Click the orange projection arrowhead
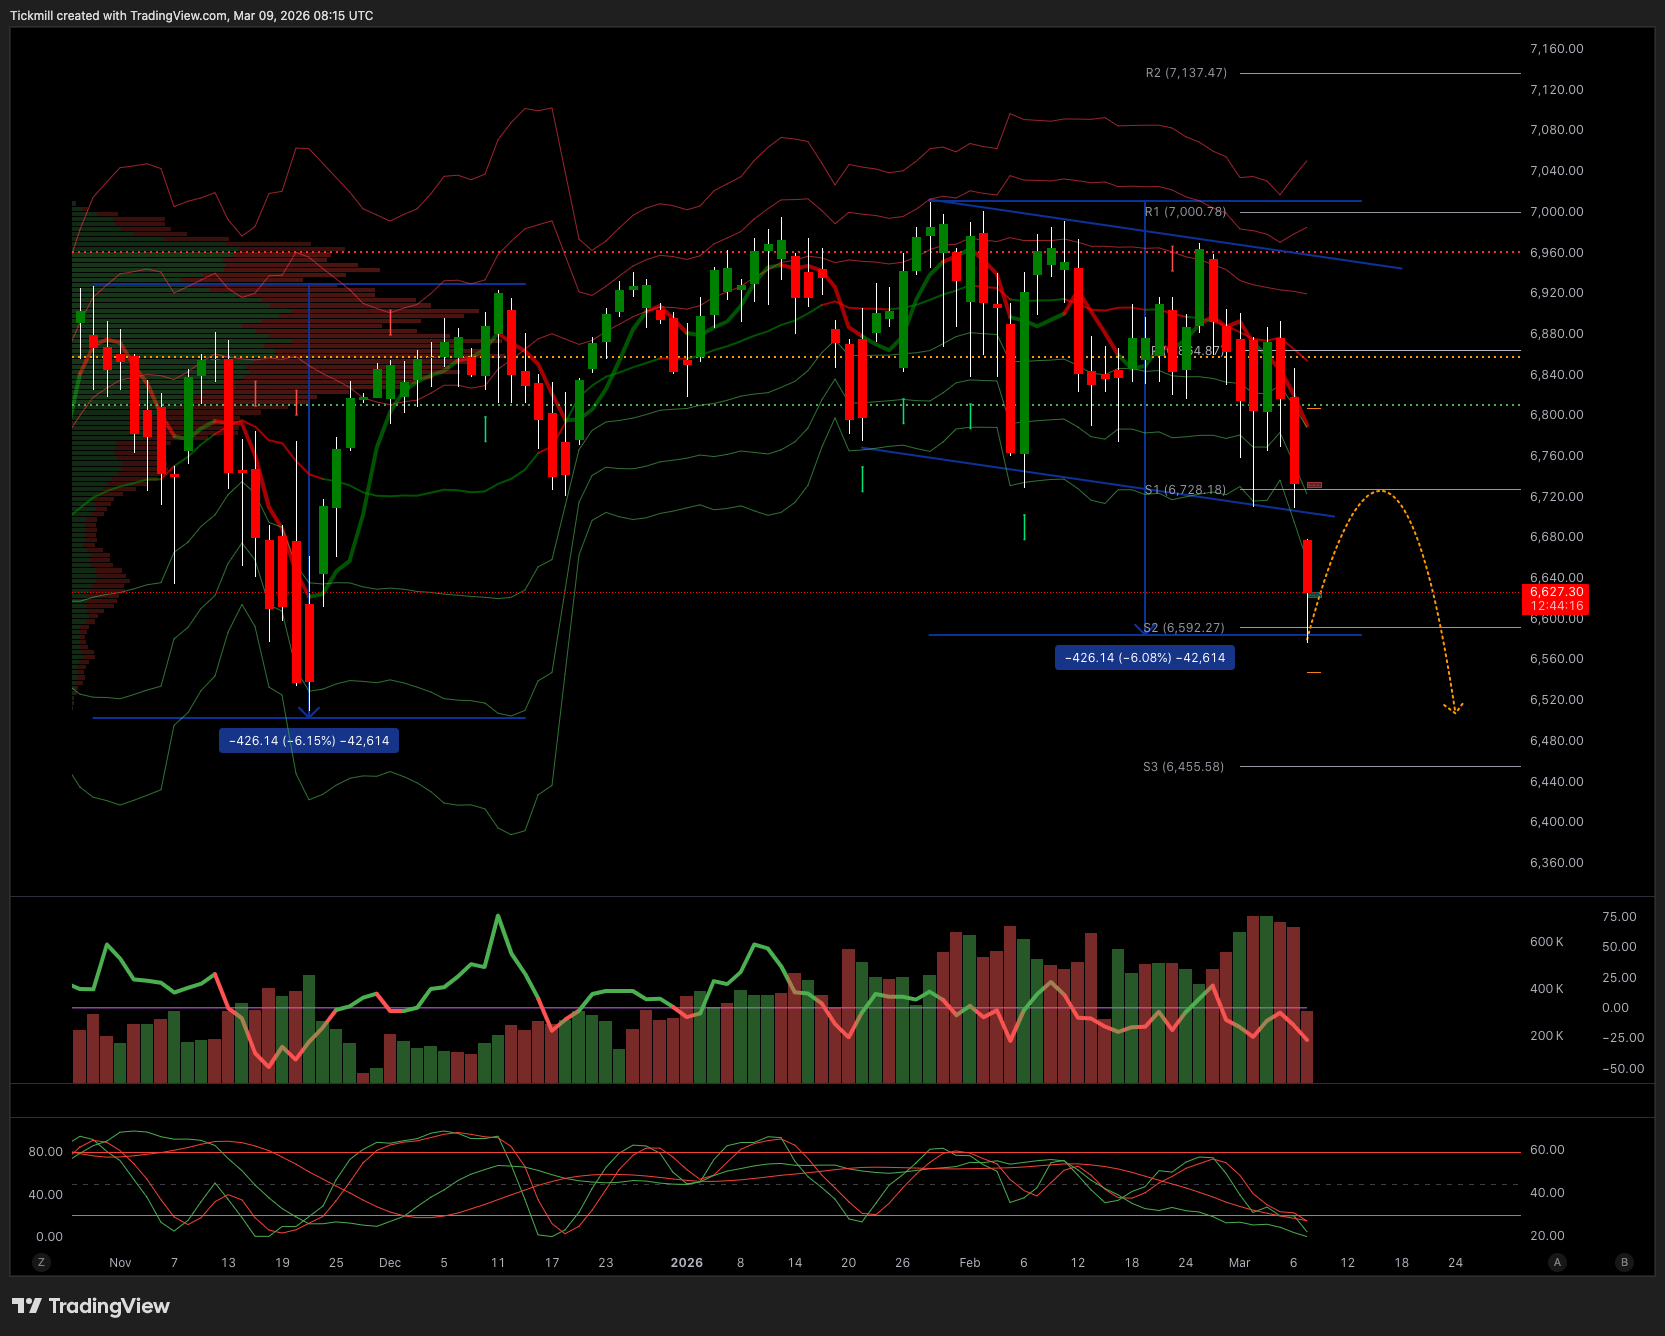The image size is (1665, 1336). [1453, 709]
